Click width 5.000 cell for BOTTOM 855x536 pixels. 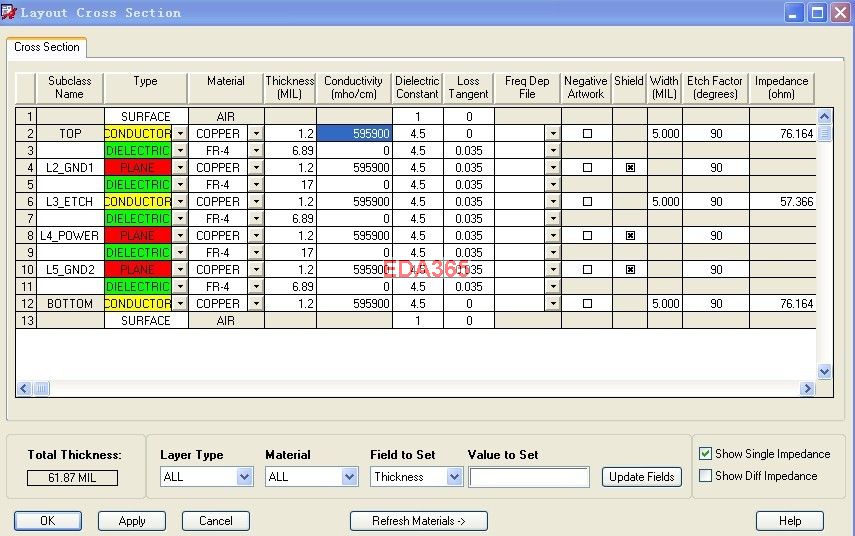click(x=665, y=304)
